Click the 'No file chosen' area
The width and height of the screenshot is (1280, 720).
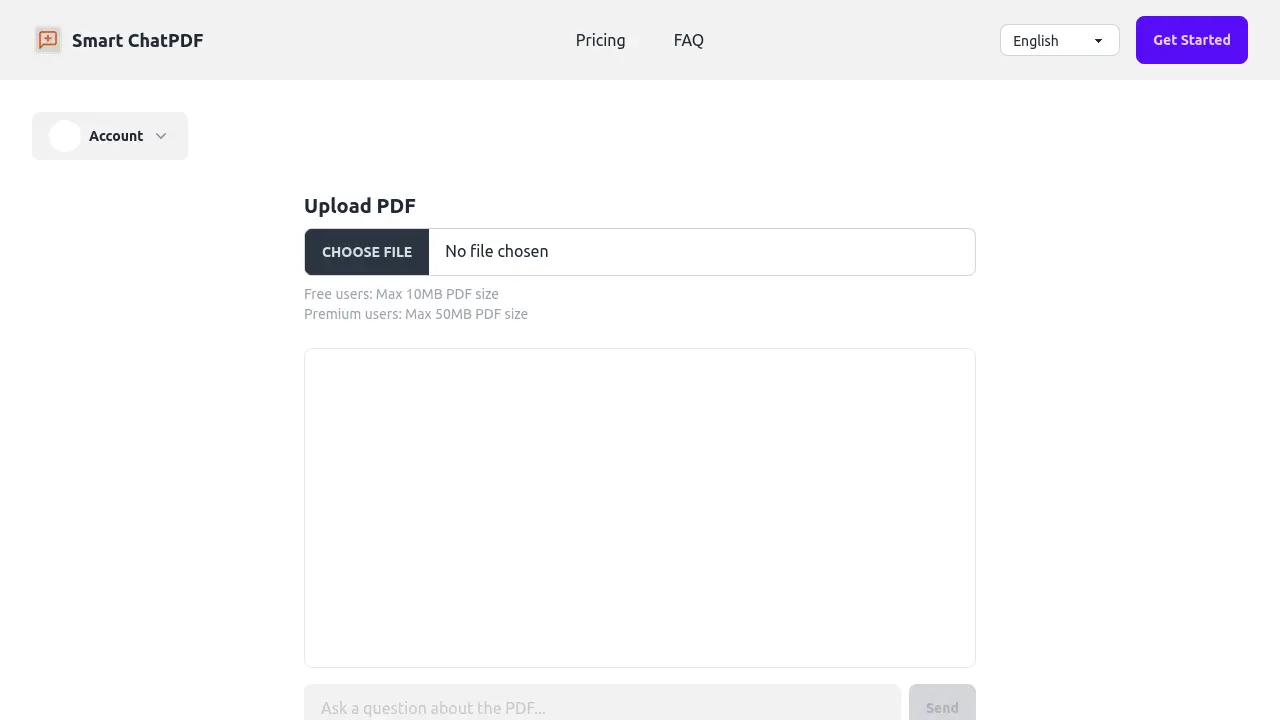click(x=497, y=251)
